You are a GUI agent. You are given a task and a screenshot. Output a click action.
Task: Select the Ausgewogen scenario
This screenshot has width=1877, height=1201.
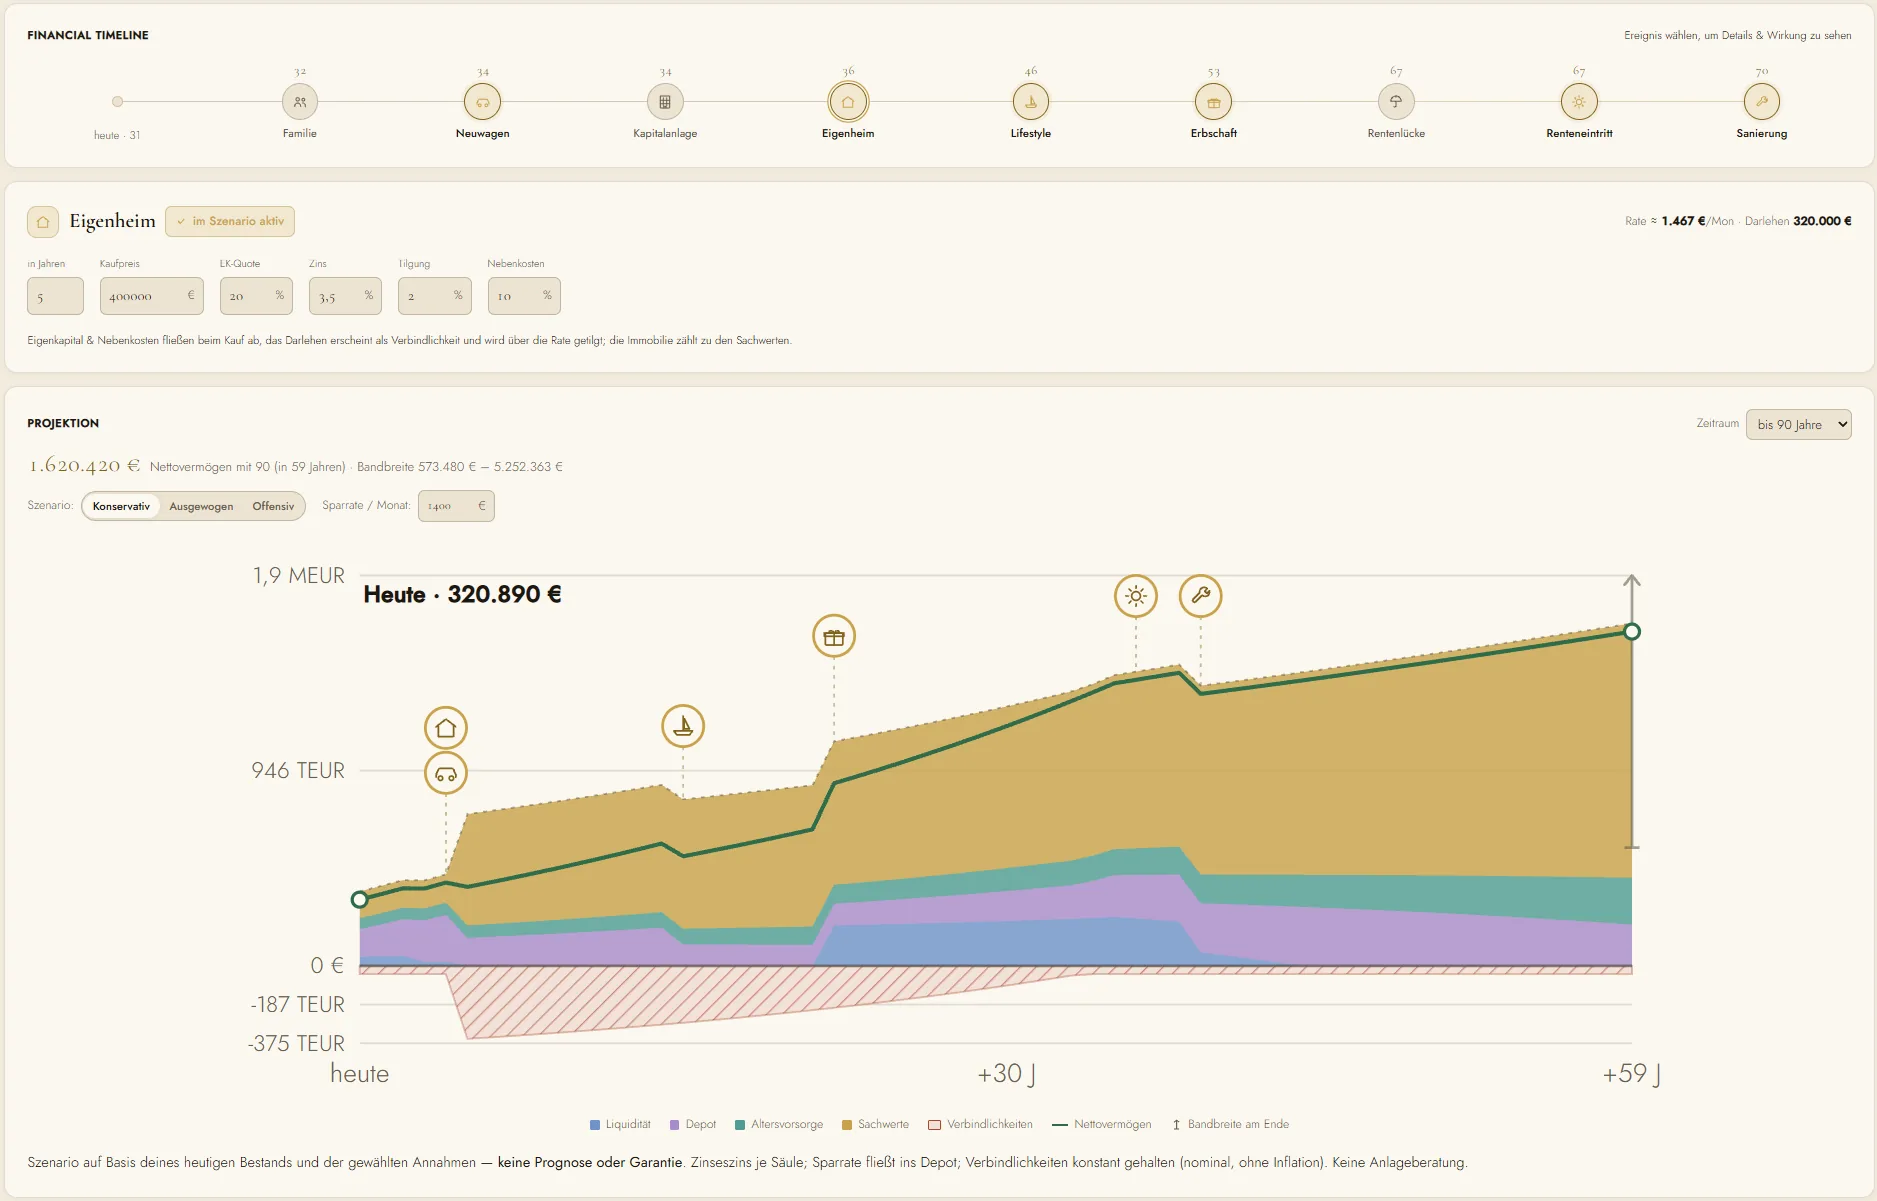[x=201, y=506]
